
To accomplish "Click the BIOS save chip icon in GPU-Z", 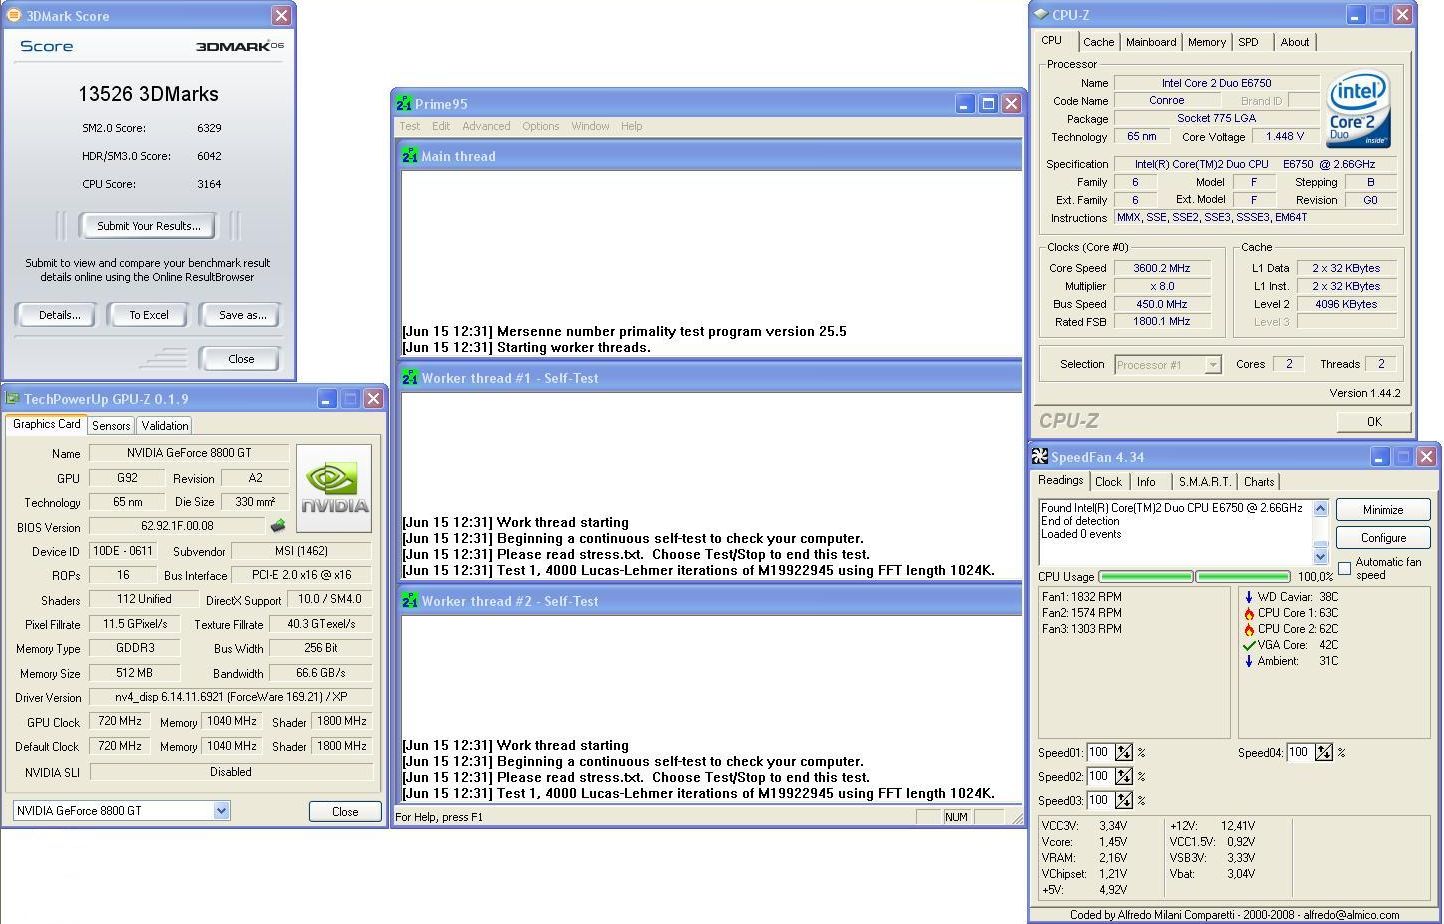I will pyautogui.click(x=278, y=526).
